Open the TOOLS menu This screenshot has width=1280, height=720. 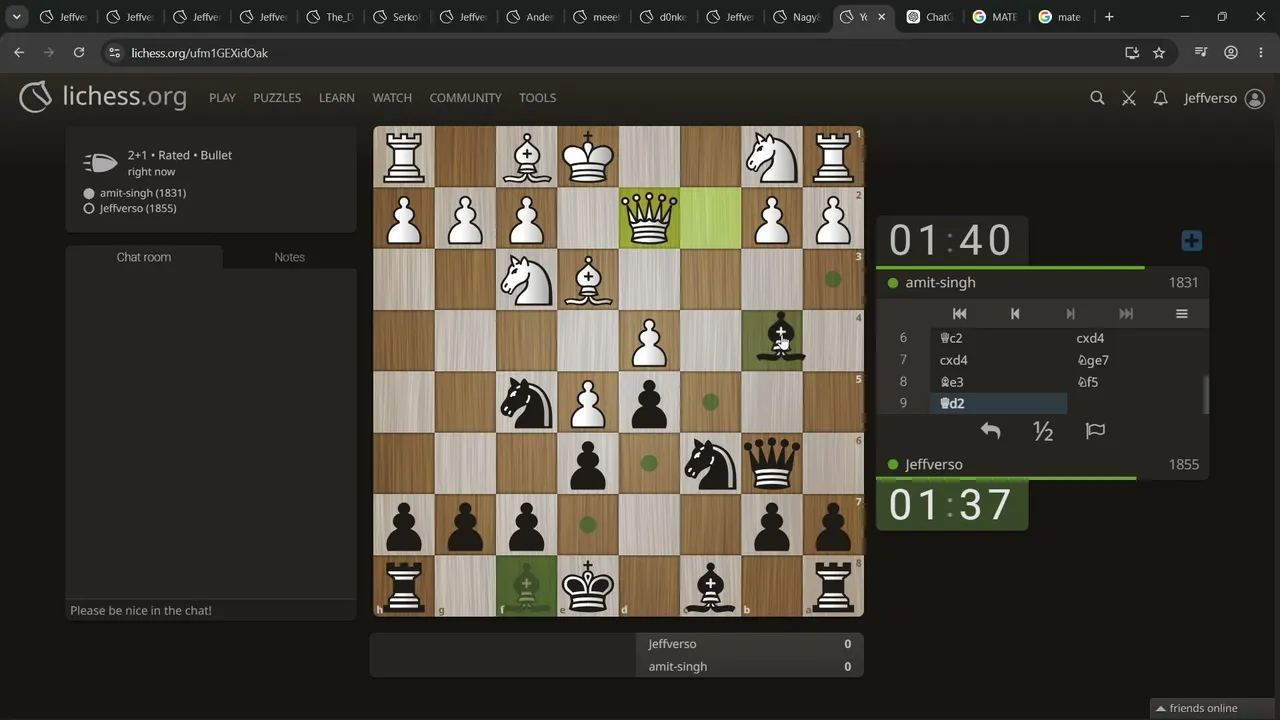pos(537,98)
